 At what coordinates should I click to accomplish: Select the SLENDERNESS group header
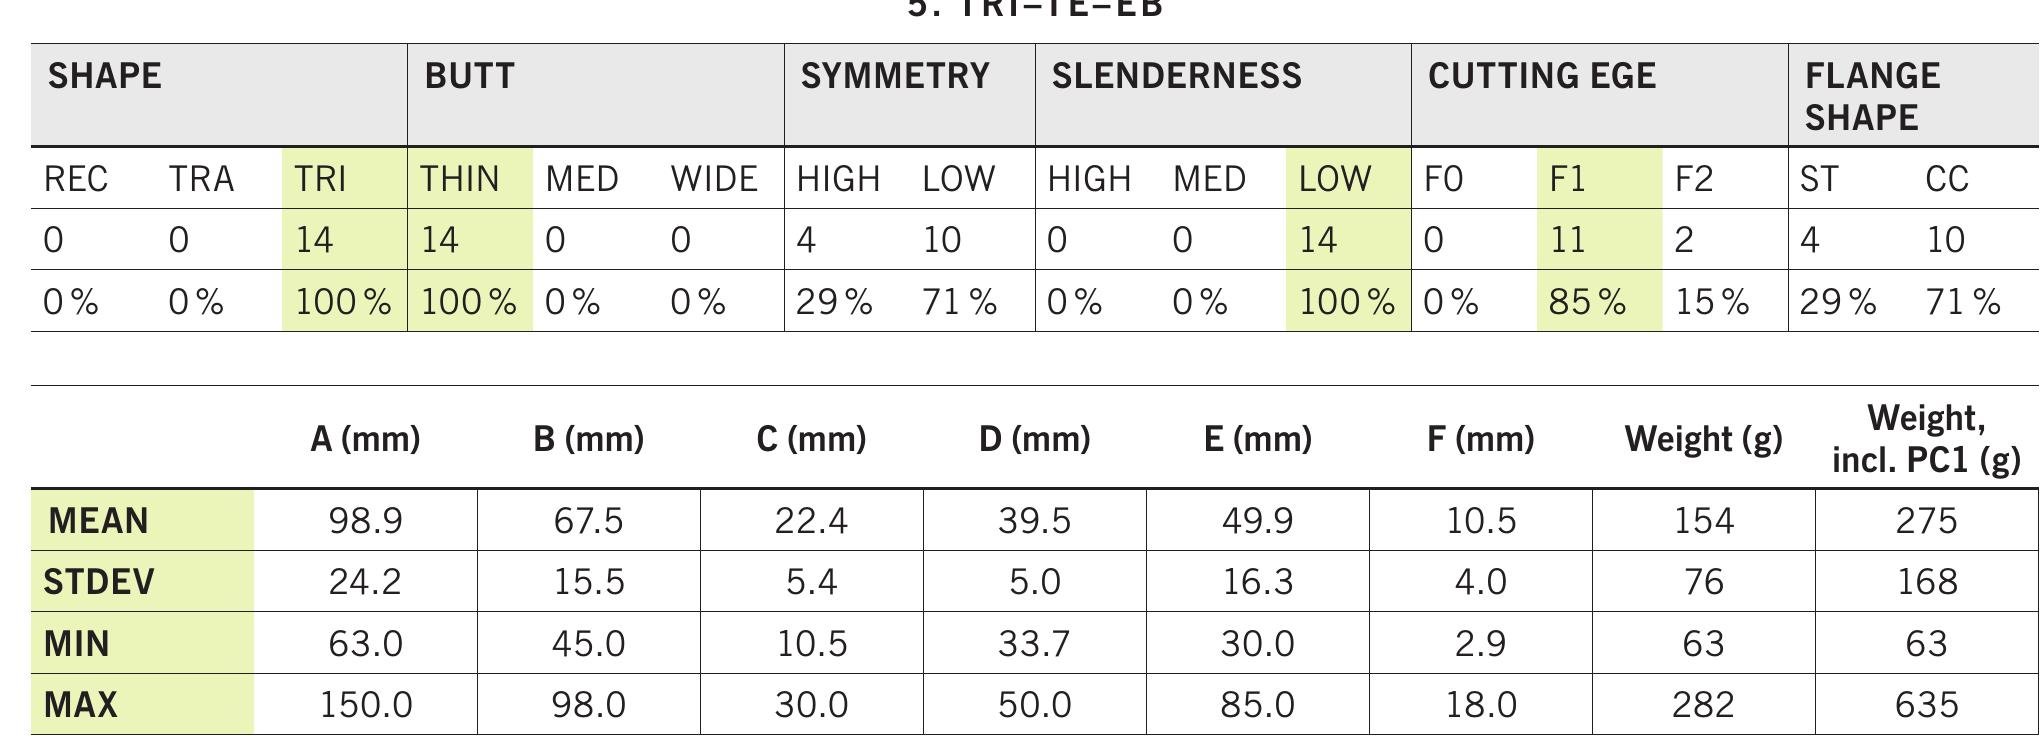pyautogui.click(x=1177, y=77)
